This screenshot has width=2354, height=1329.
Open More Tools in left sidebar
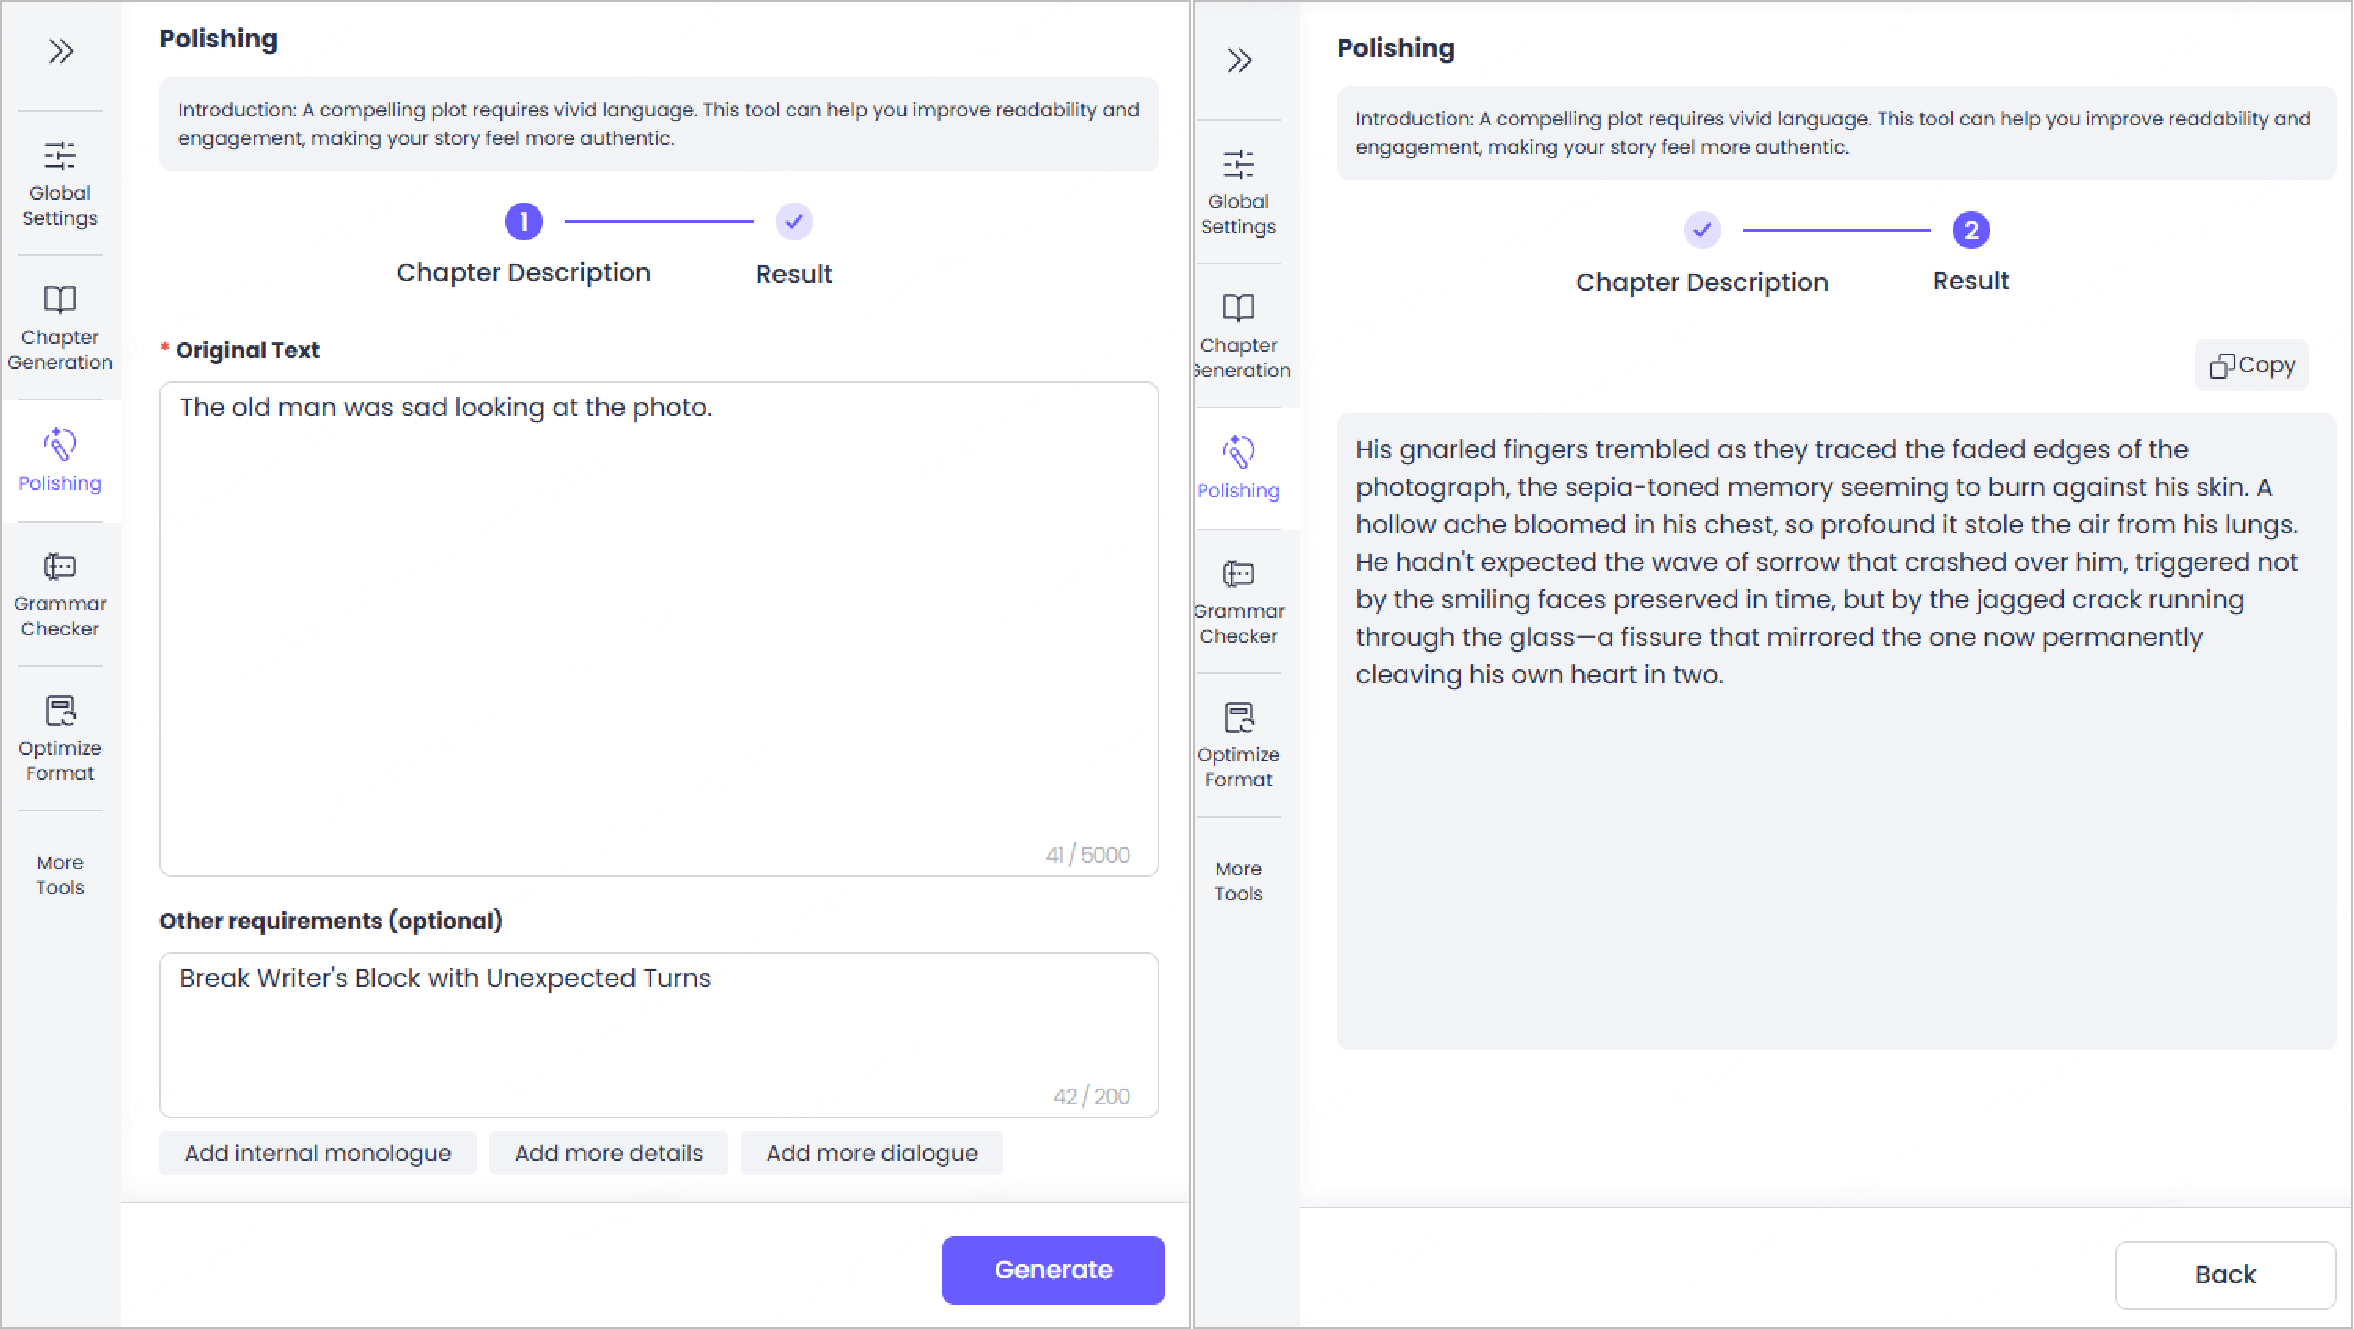[x=60, y=874]
